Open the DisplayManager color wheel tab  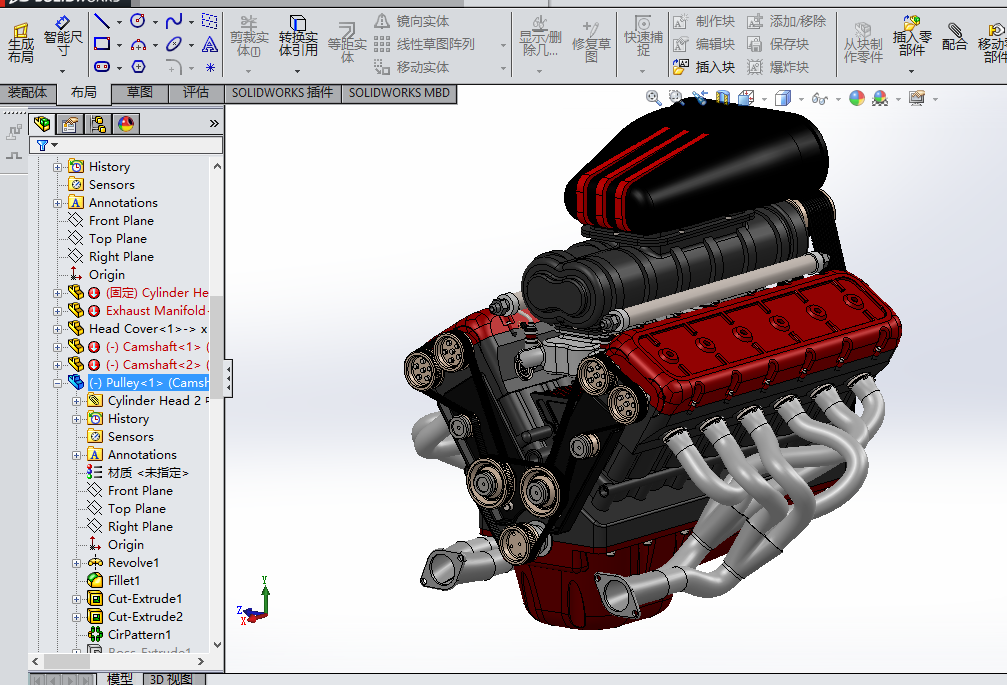tap(126, 124)
